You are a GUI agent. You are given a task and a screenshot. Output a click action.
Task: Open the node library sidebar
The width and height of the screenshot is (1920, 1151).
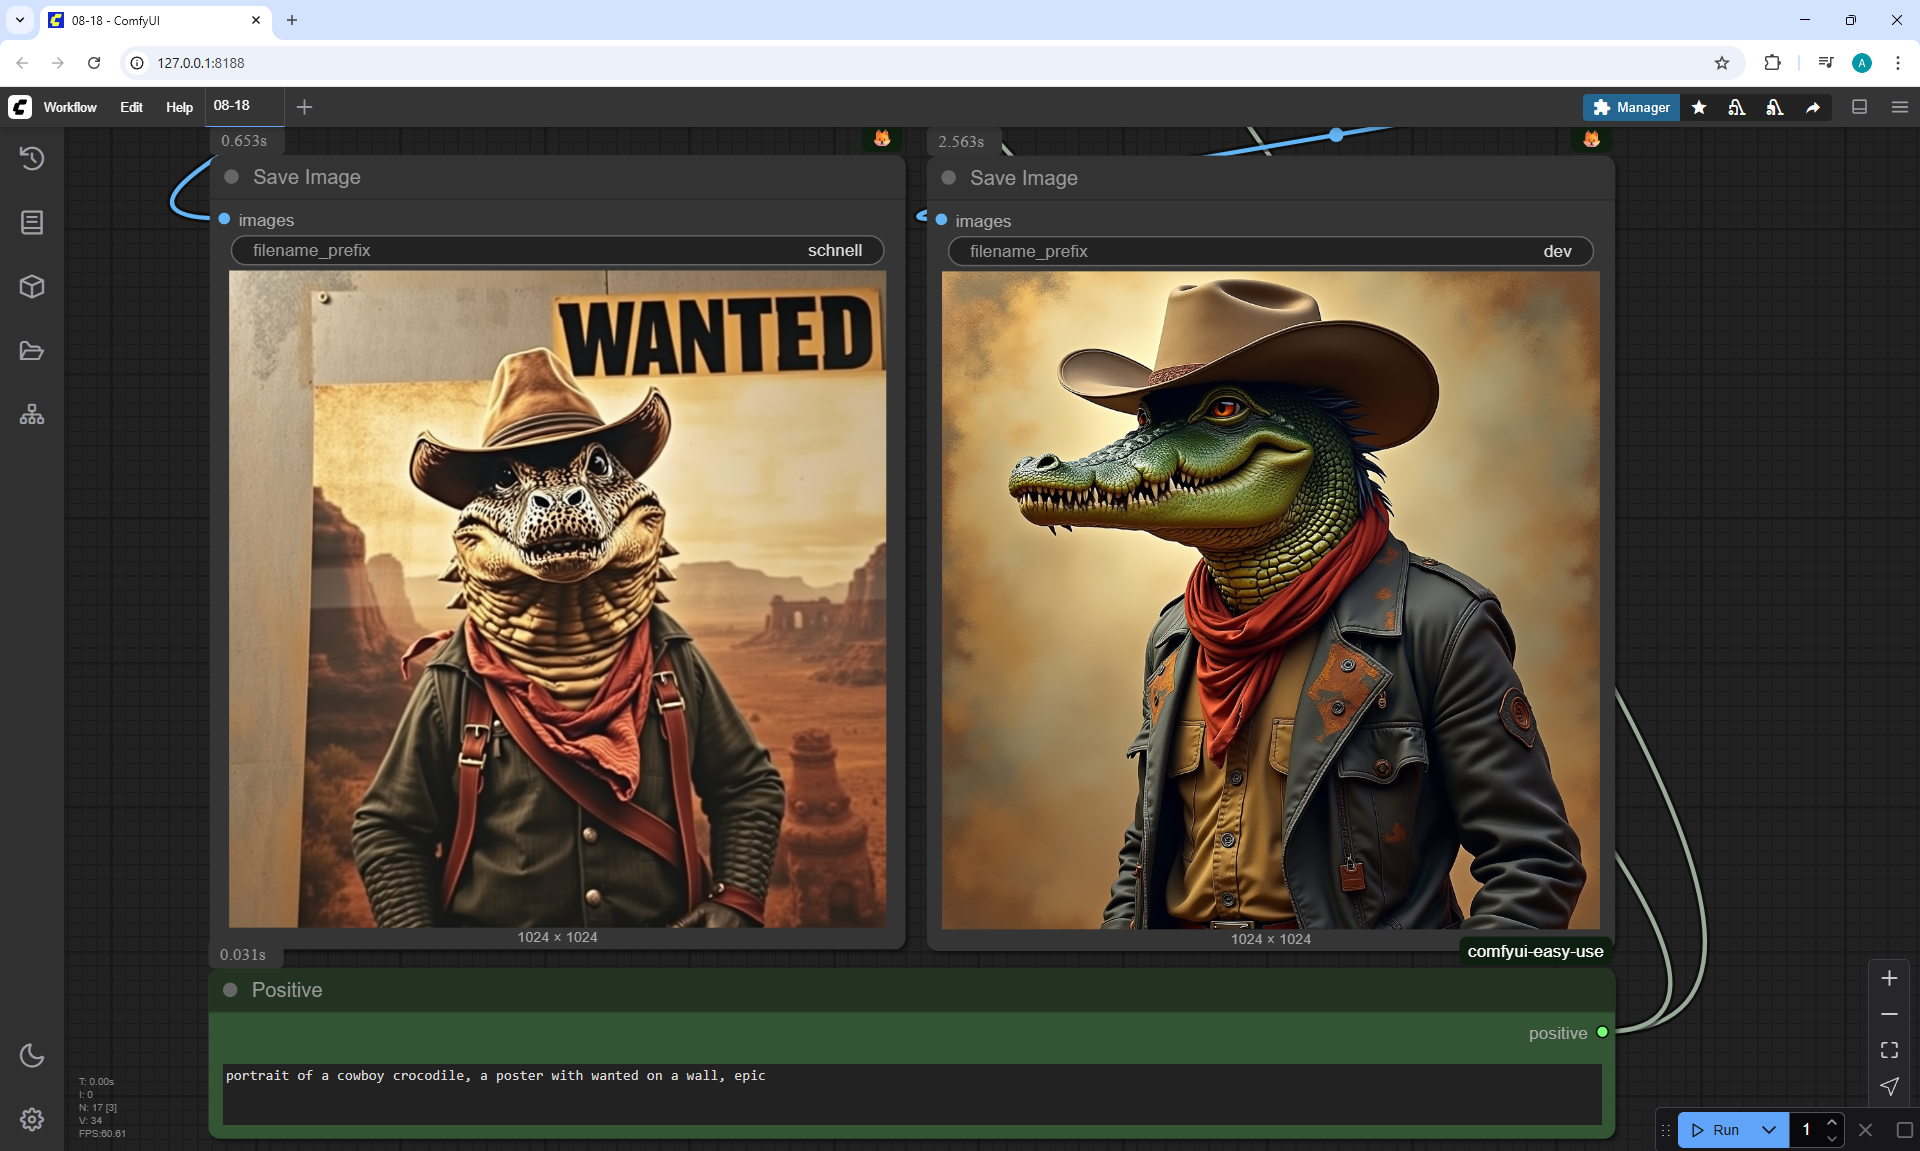pos(32,222)
